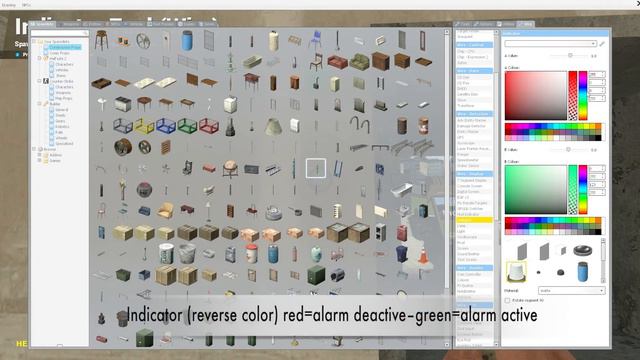This screenshot has width=640, height=360.
Task: Spawn the orange traffic cone prop
Action: [424, 256]
